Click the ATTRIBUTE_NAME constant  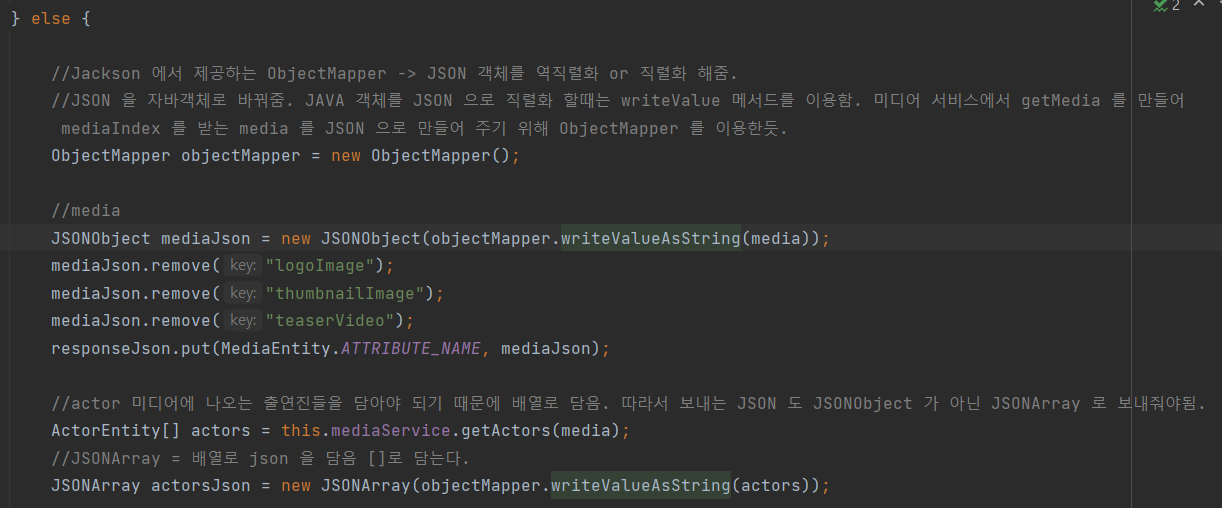click(411, 348)
